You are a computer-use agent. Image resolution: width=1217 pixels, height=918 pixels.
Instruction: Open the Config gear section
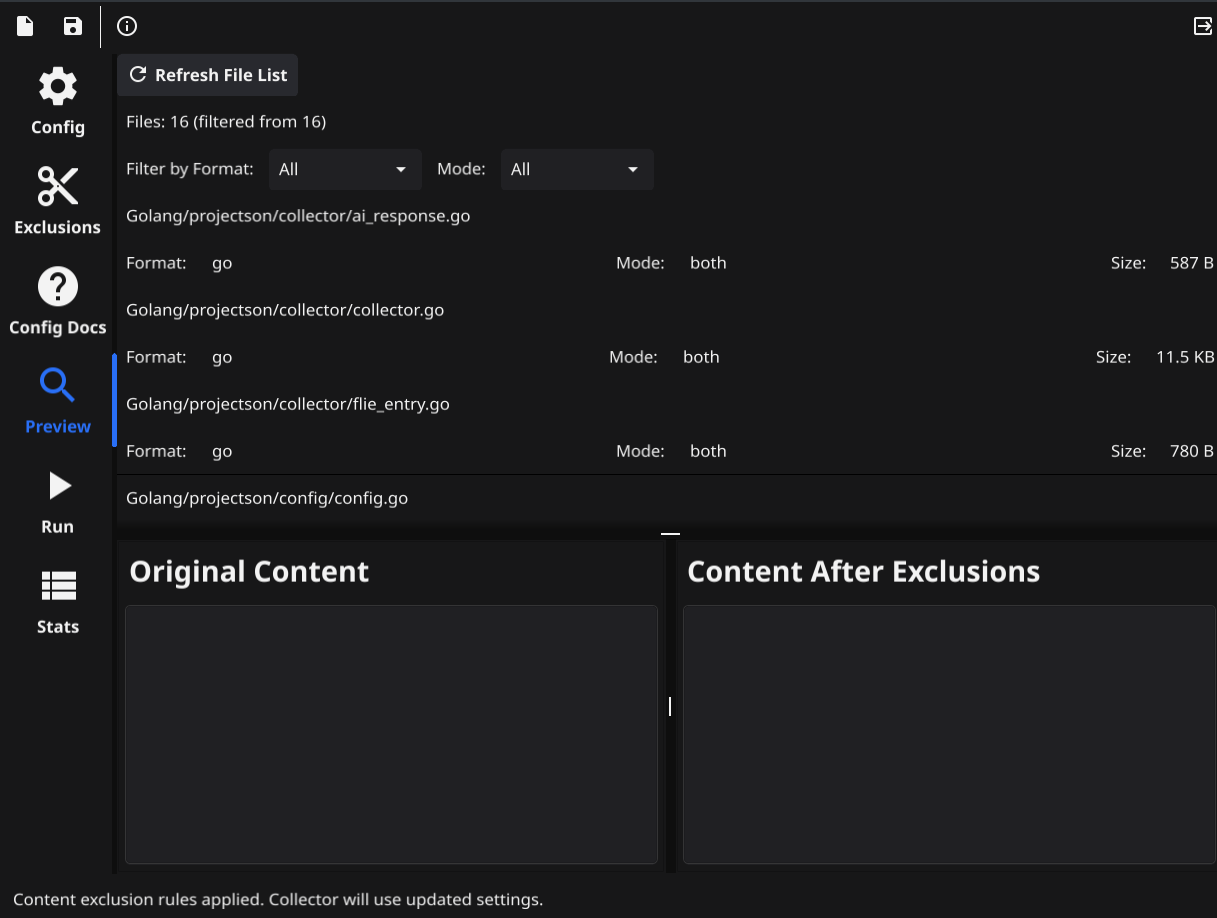pyautogui.click(x=58, y=101)
